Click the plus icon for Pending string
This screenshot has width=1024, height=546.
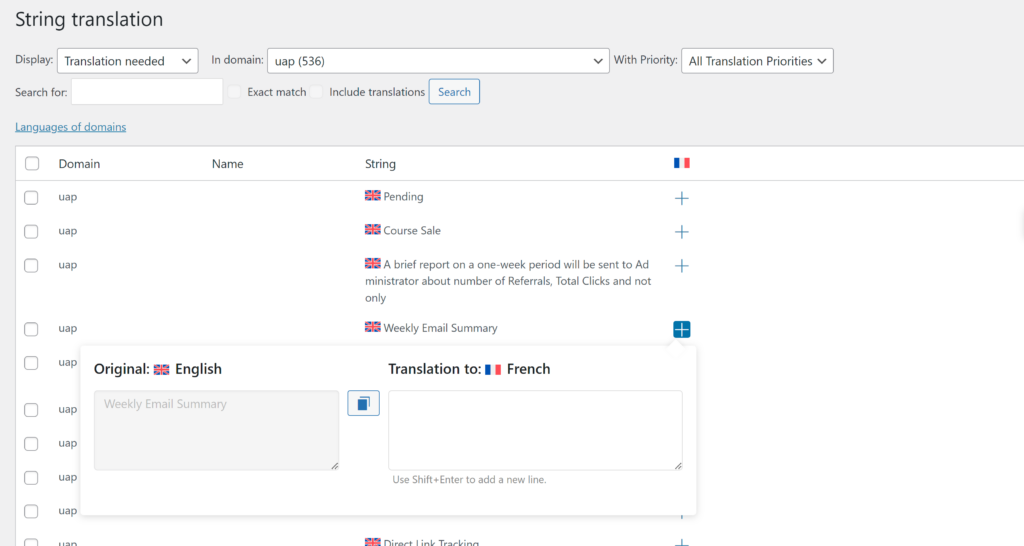(x=681, y=198)
